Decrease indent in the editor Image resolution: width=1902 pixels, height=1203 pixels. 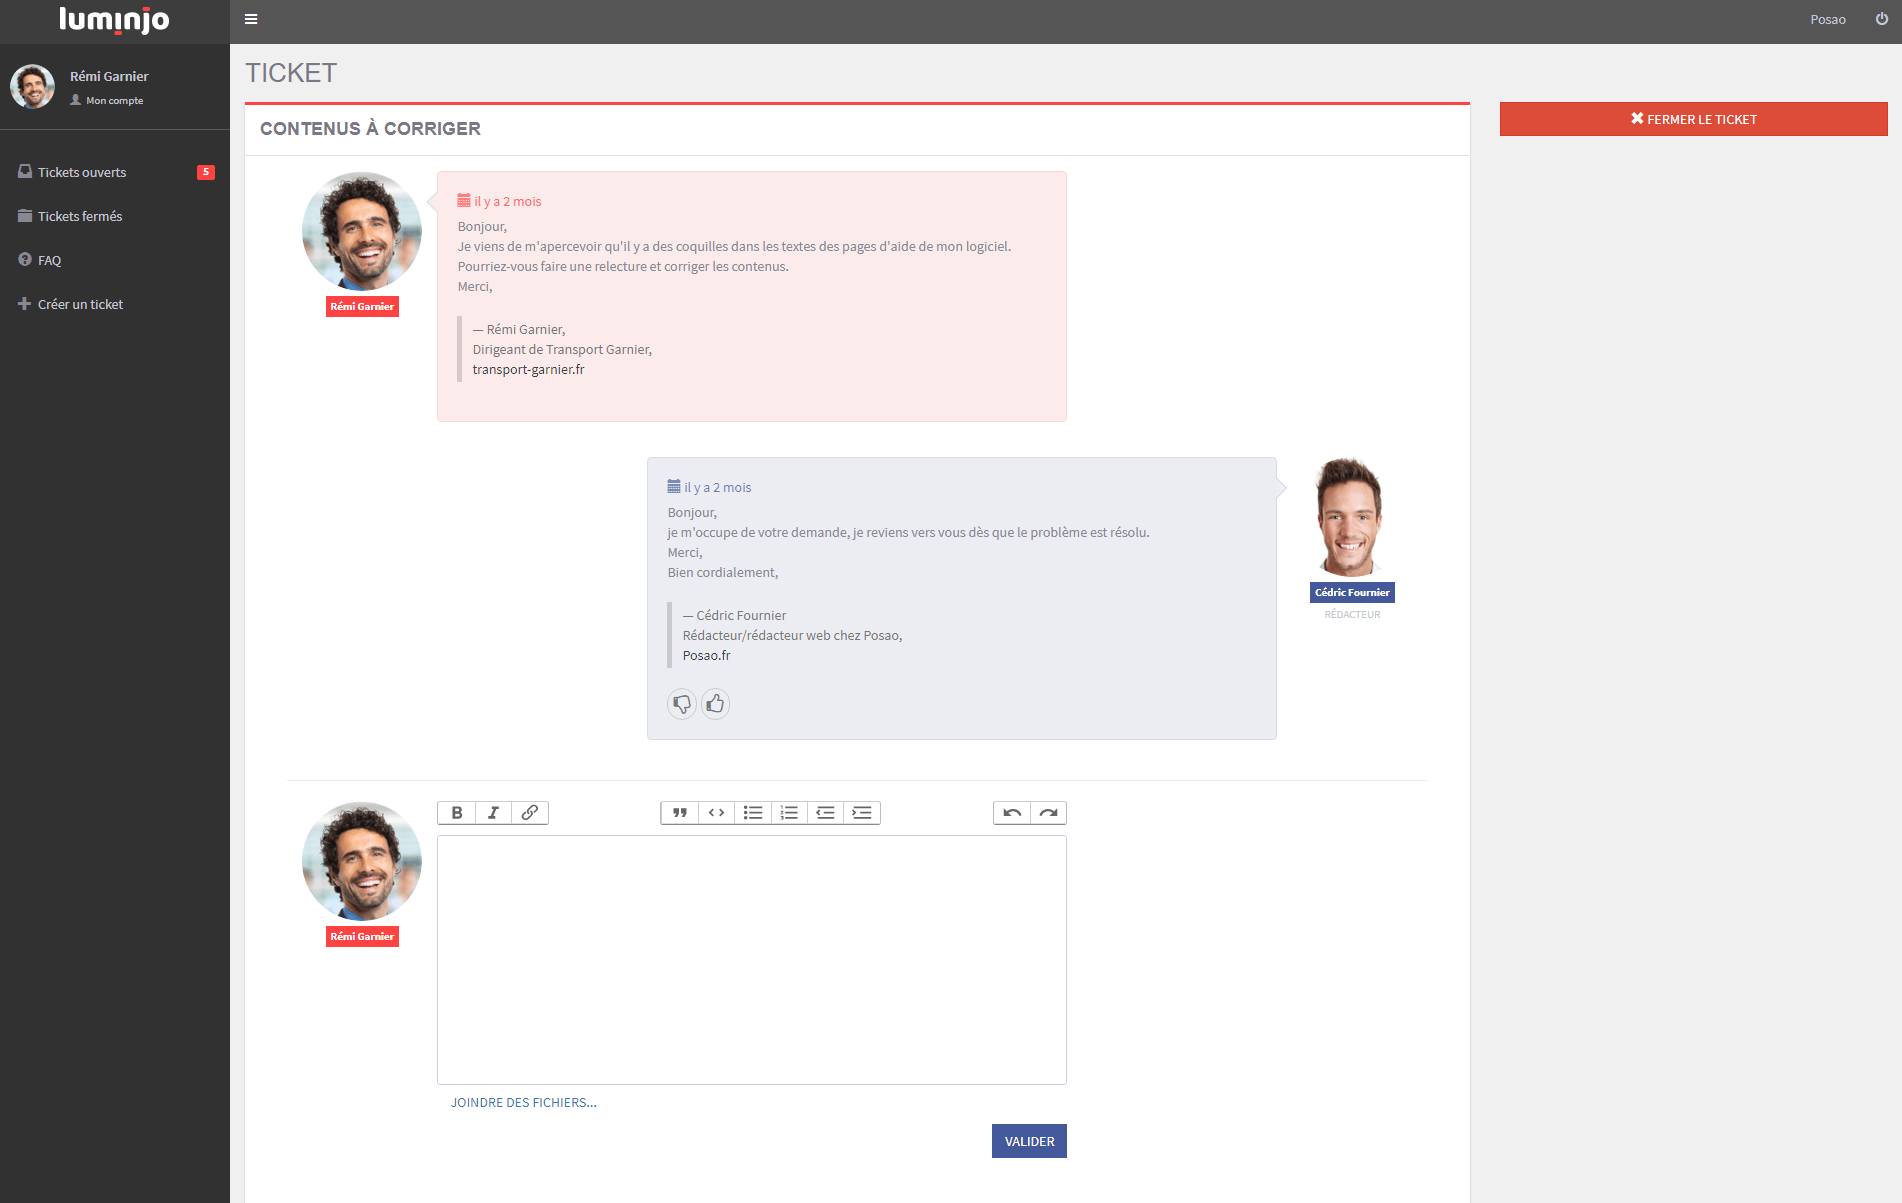(825, 813)
